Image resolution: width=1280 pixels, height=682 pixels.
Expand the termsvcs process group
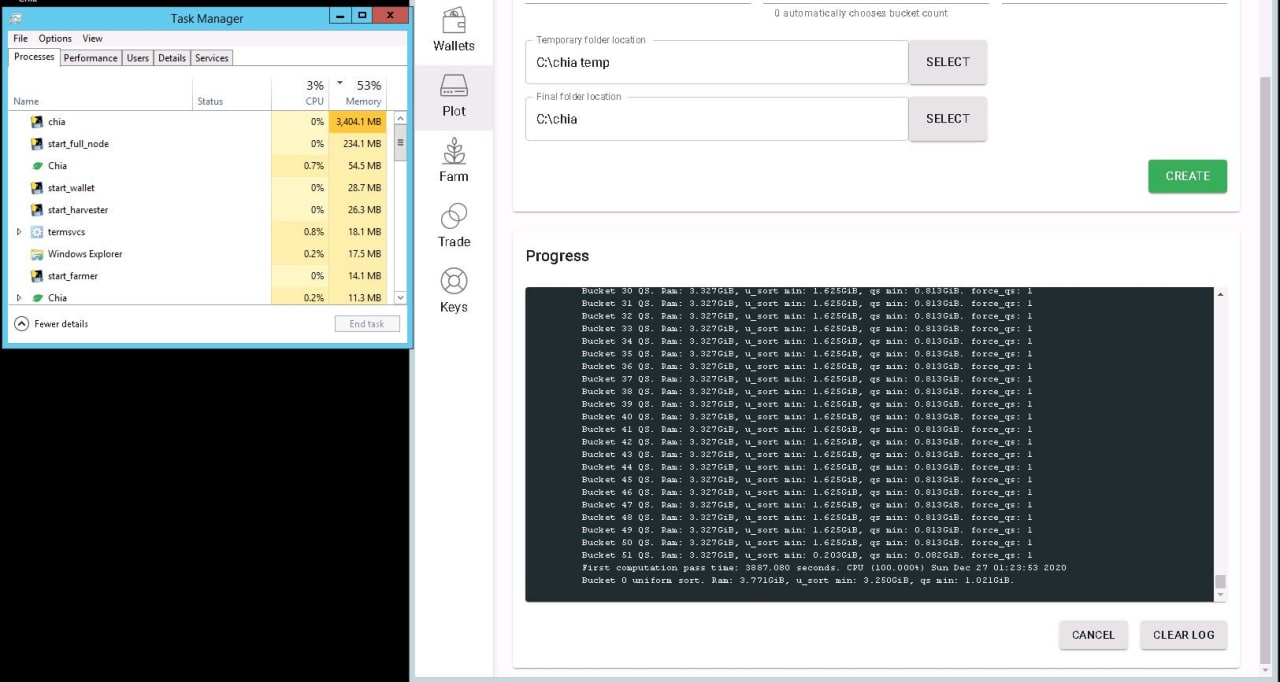pyautogui.click(x=18, y=232)
